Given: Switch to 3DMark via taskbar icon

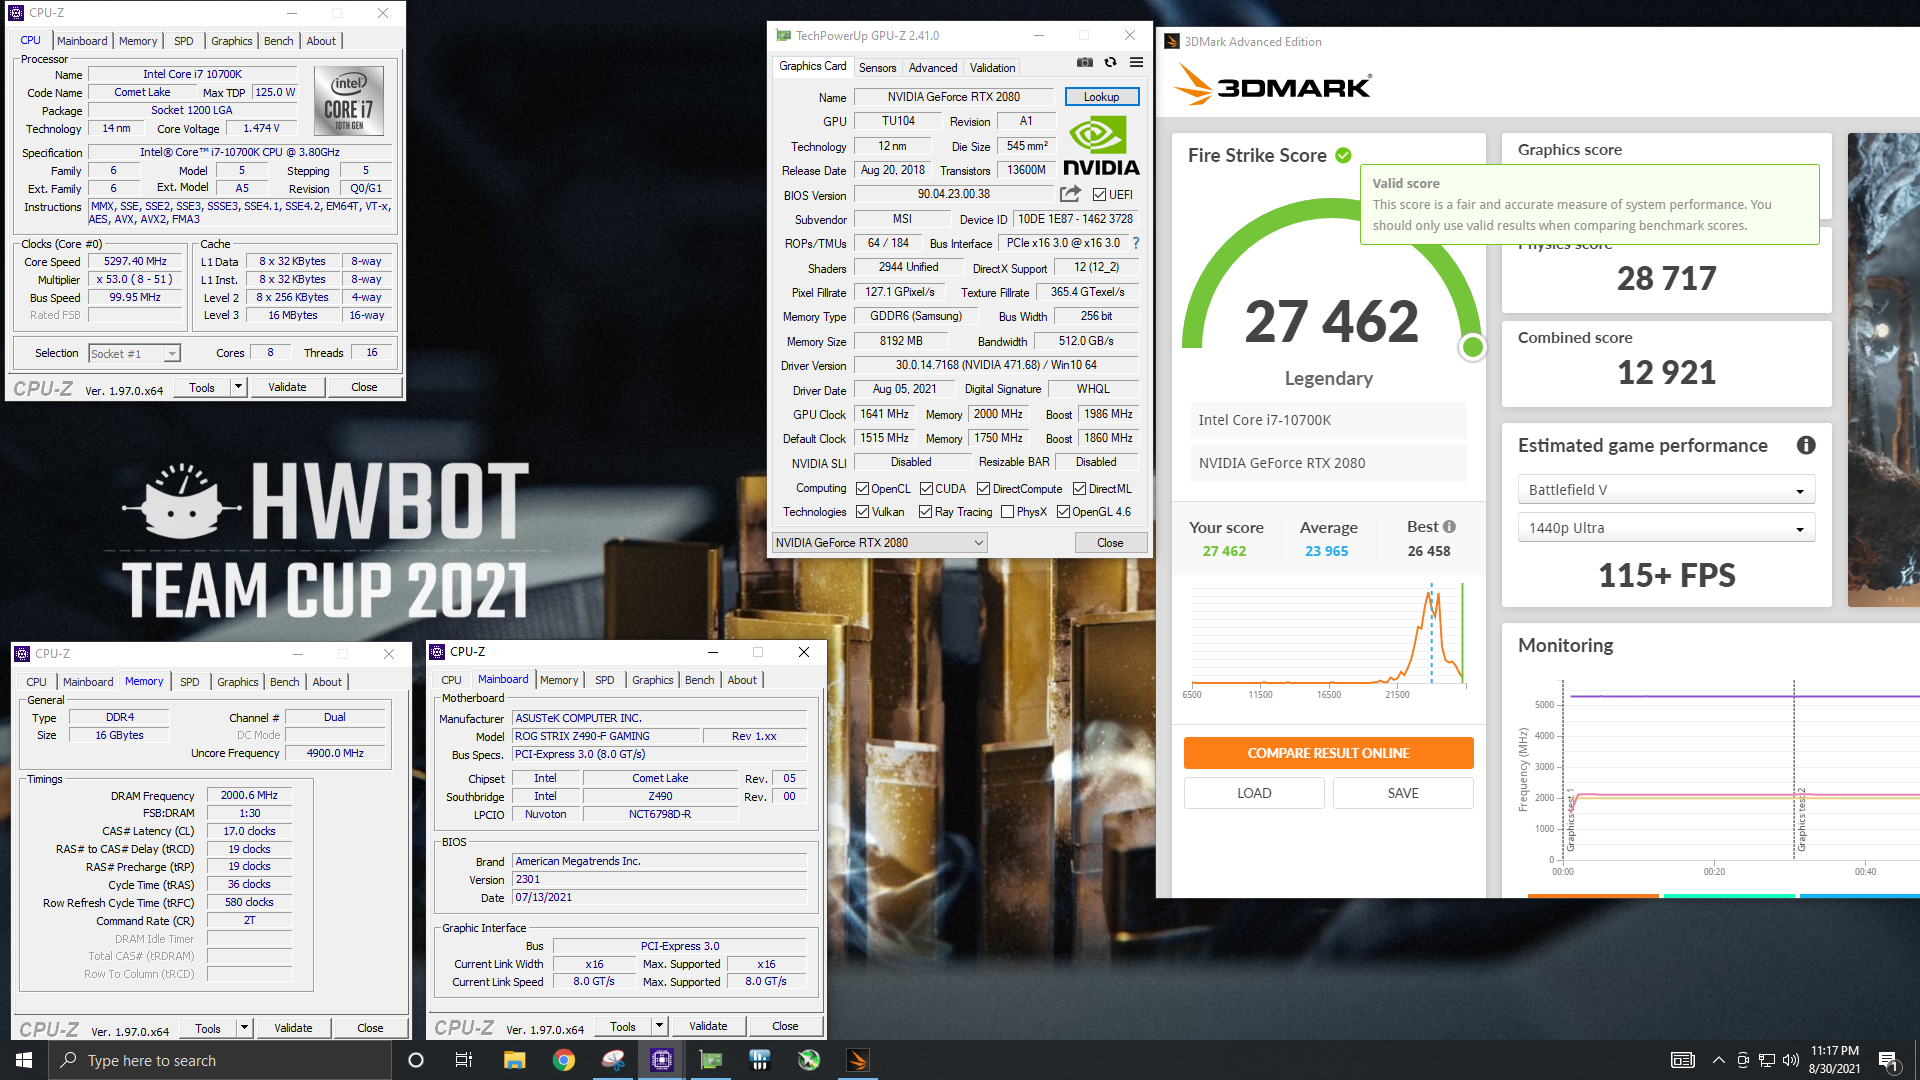Looking at the screenshot, I should 858,1060.
